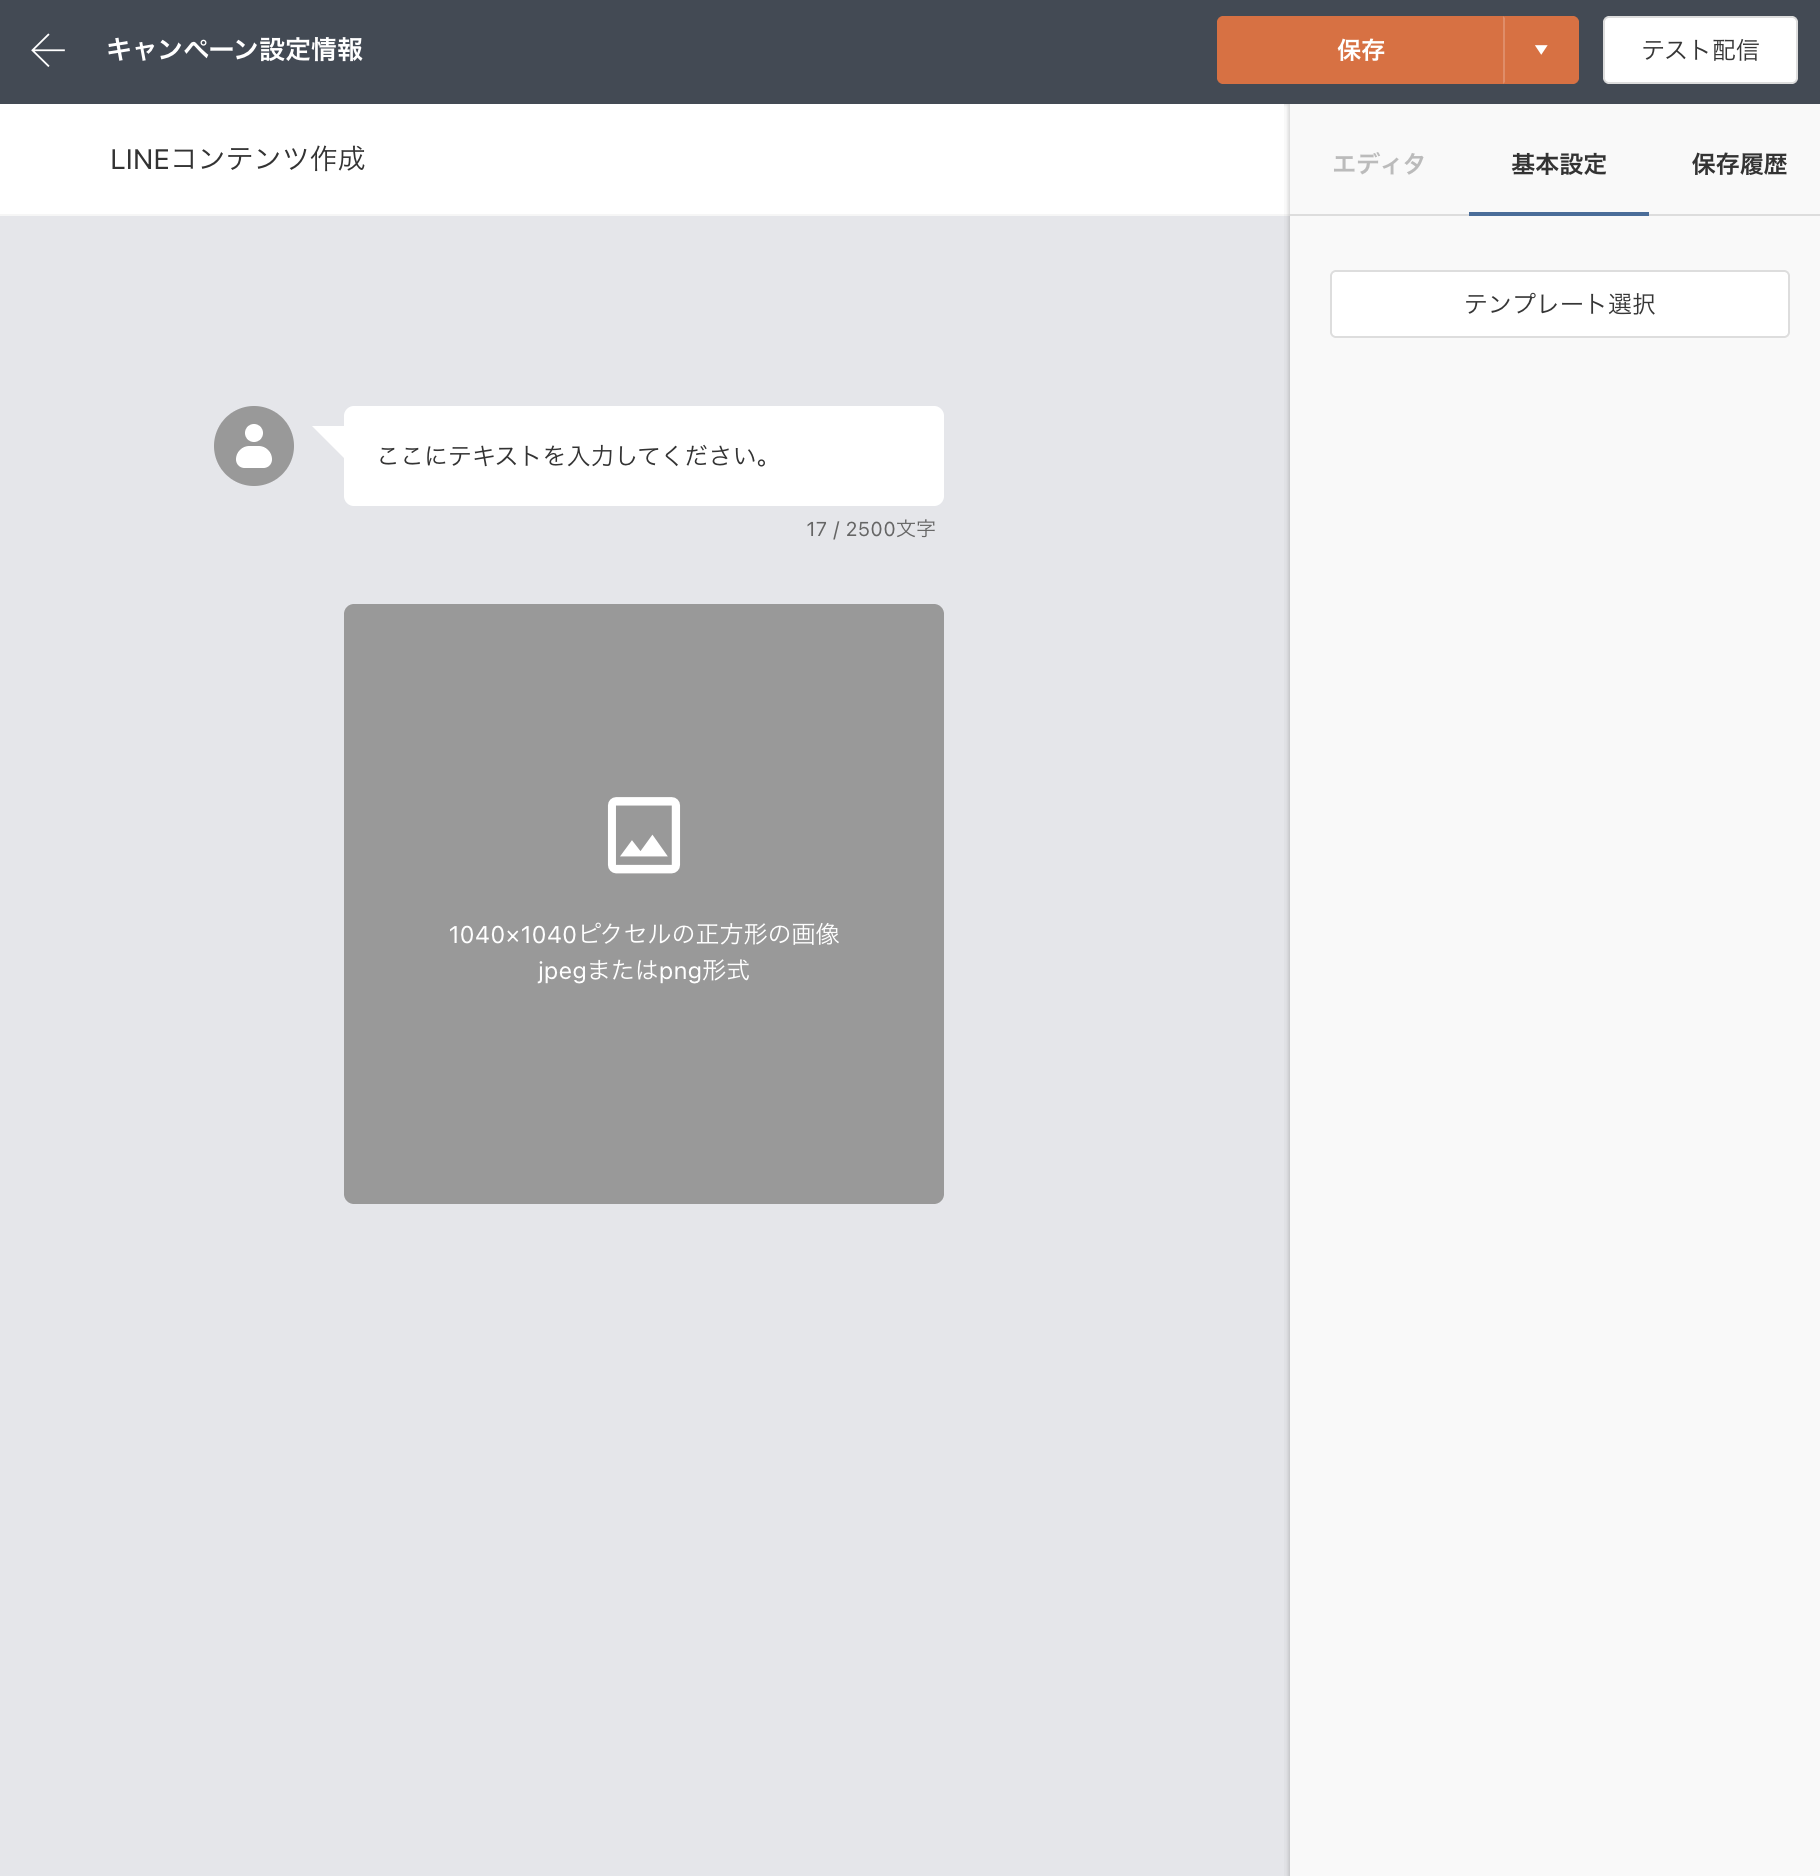Click the speech bubble tail pointer
The width and height of the screenshot is (1820, 1876).
point(330,437)
